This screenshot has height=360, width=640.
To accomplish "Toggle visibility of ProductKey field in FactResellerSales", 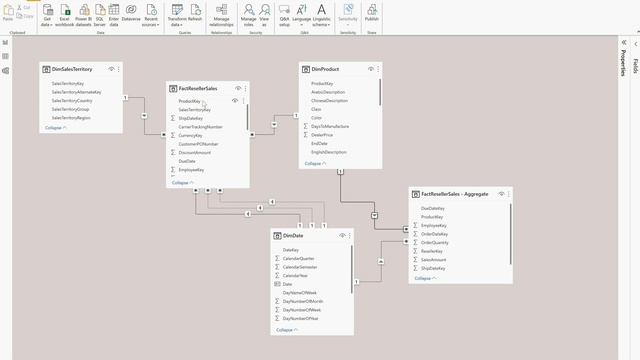I will [235, 101].
